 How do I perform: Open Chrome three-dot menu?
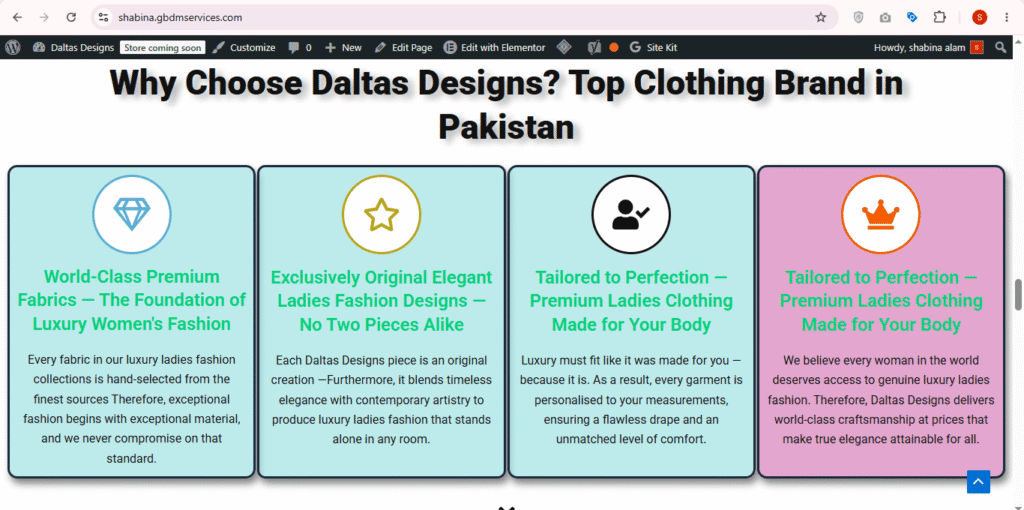click(x=1006, y=18)
